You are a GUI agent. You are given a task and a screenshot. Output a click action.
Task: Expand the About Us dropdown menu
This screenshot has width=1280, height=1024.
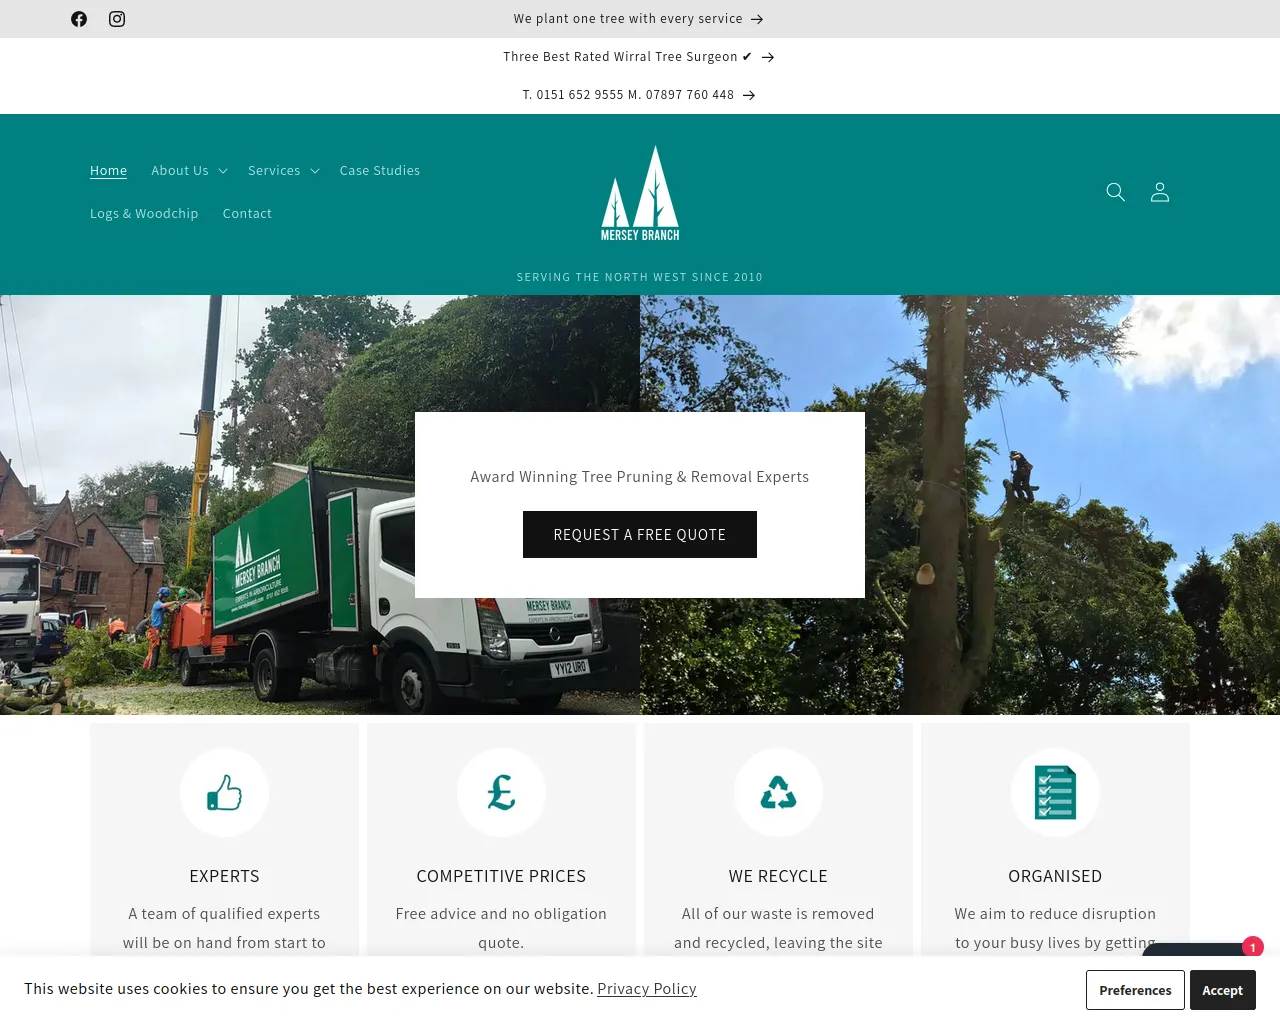[189, 171]
